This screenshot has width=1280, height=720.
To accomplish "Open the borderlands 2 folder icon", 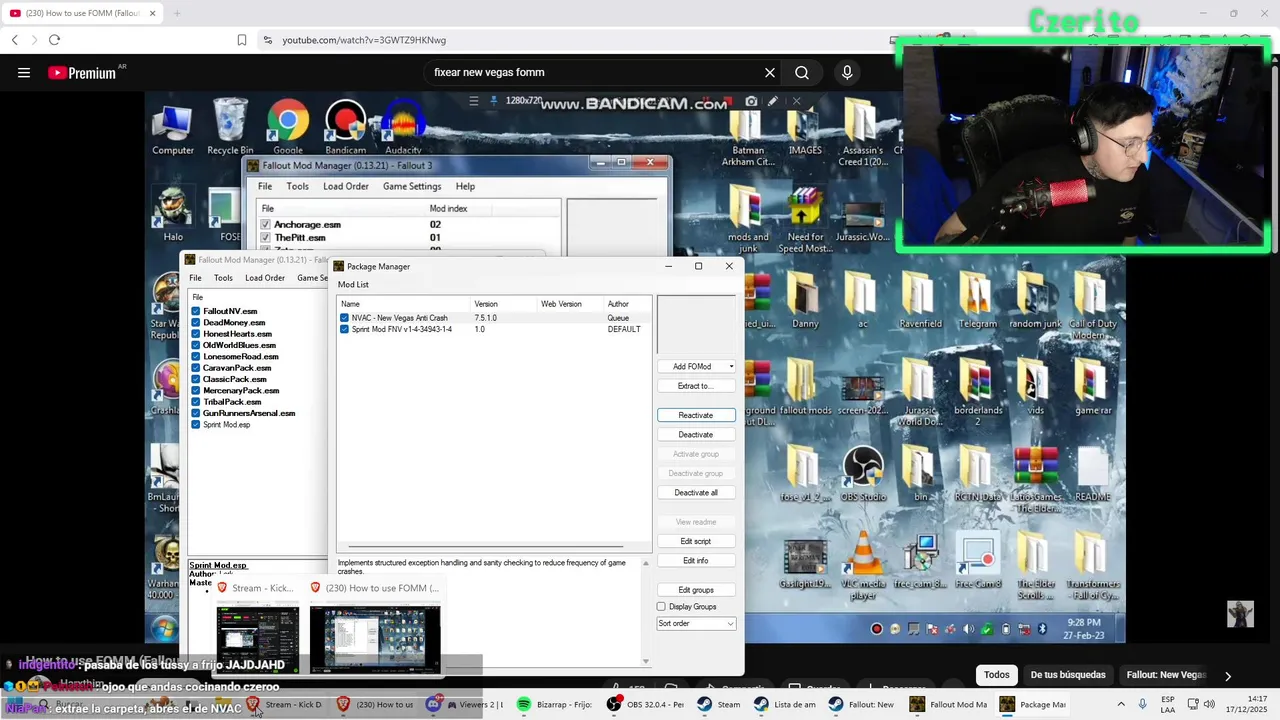I will 977,393.
